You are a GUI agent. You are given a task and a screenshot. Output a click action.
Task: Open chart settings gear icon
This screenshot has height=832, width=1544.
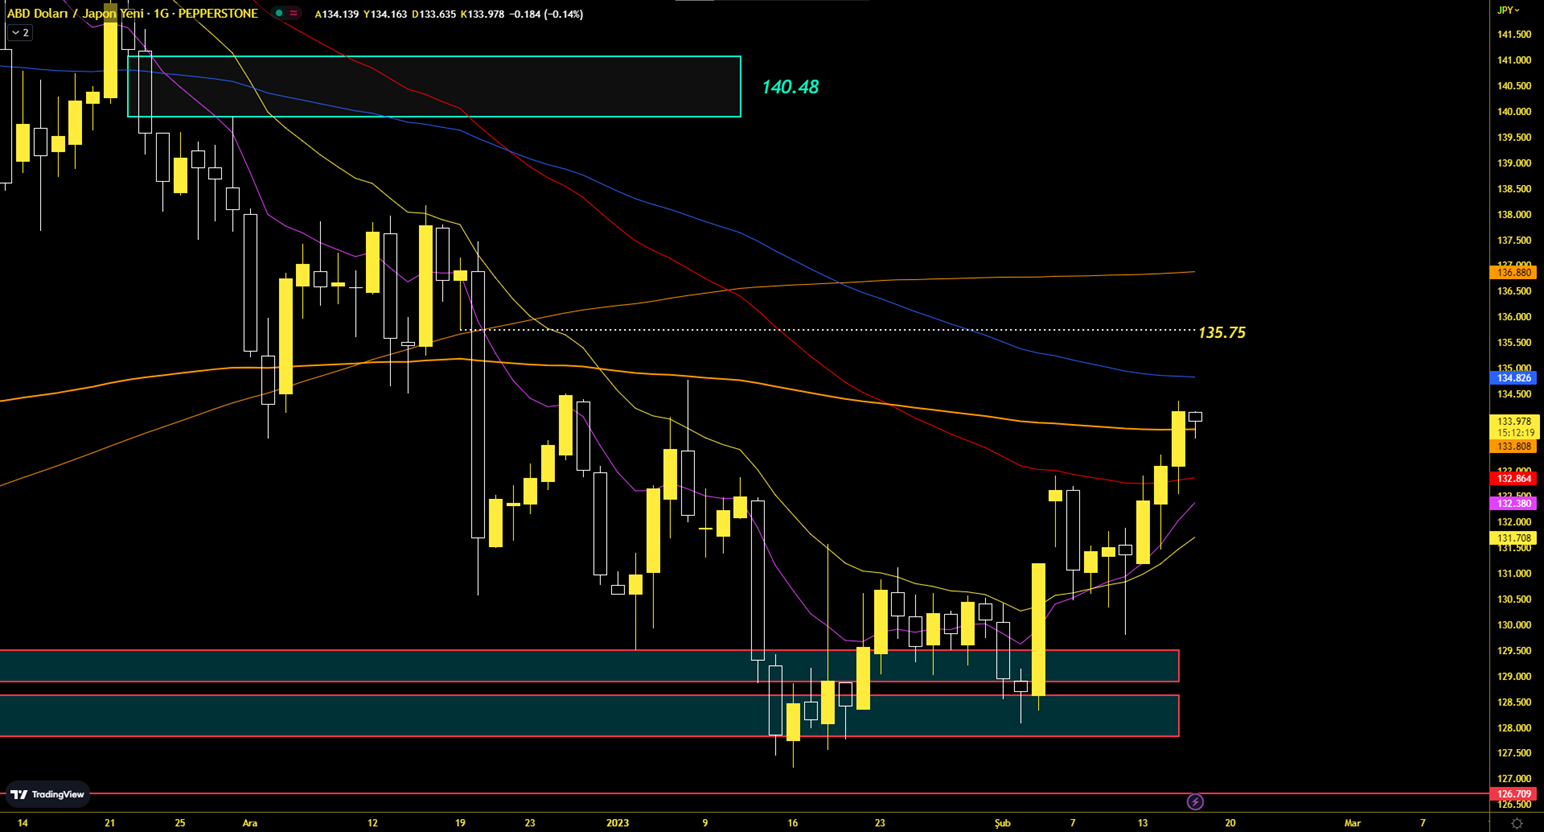[x=1516, y=823]
